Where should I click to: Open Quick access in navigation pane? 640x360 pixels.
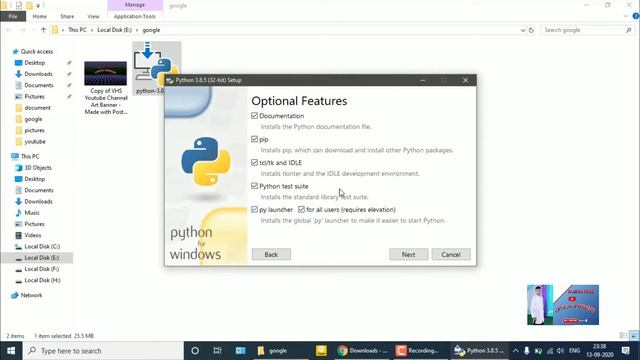(x=36, y=51)
